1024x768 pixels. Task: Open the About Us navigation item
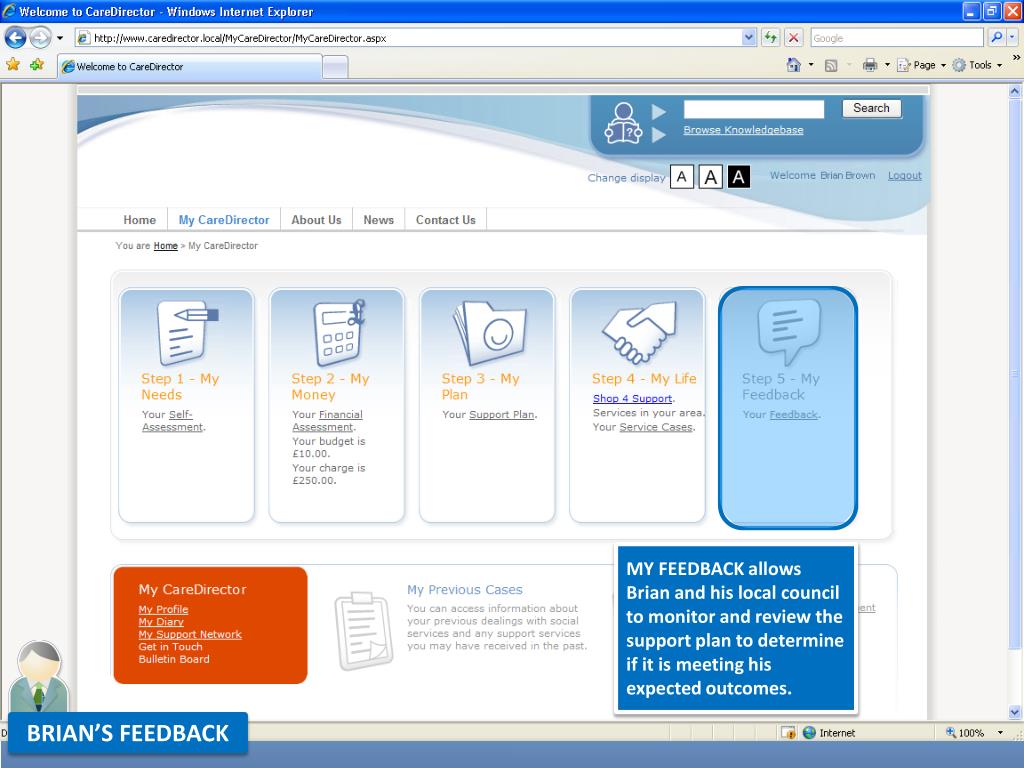point(316,220)
